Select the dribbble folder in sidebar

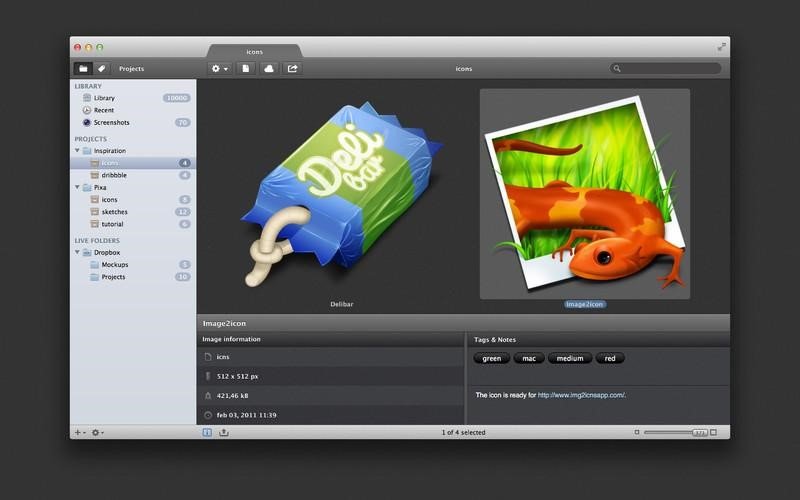133,175
